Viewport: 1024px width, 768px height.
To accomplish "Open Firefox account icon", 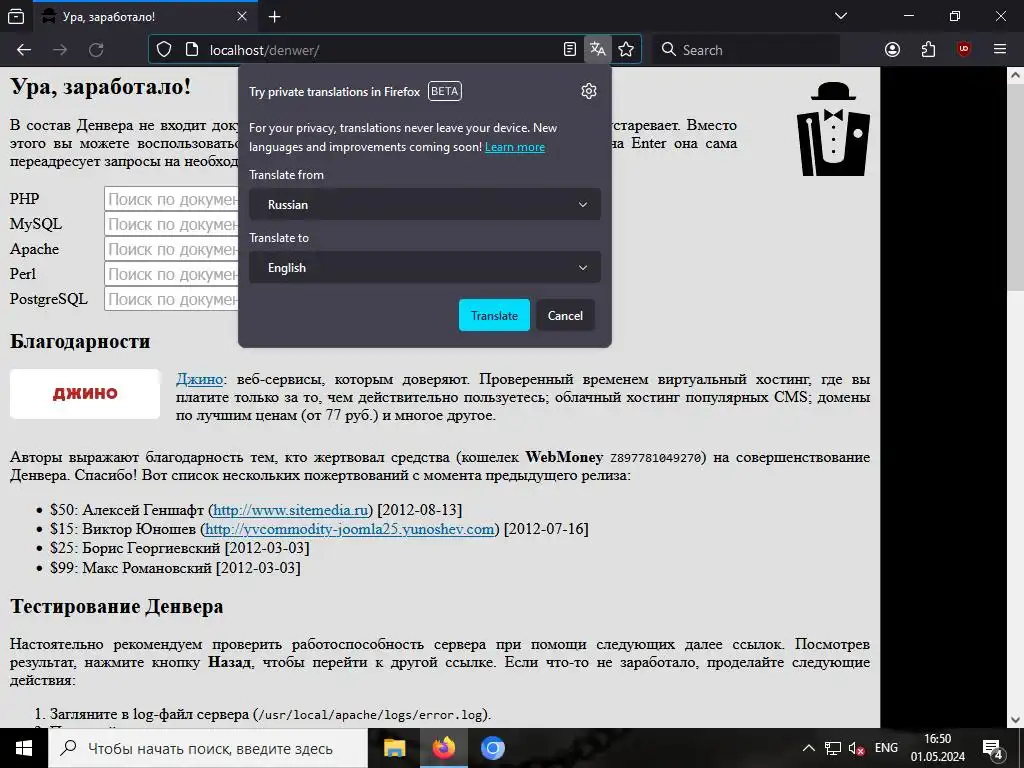I will [x=892, y=50].
